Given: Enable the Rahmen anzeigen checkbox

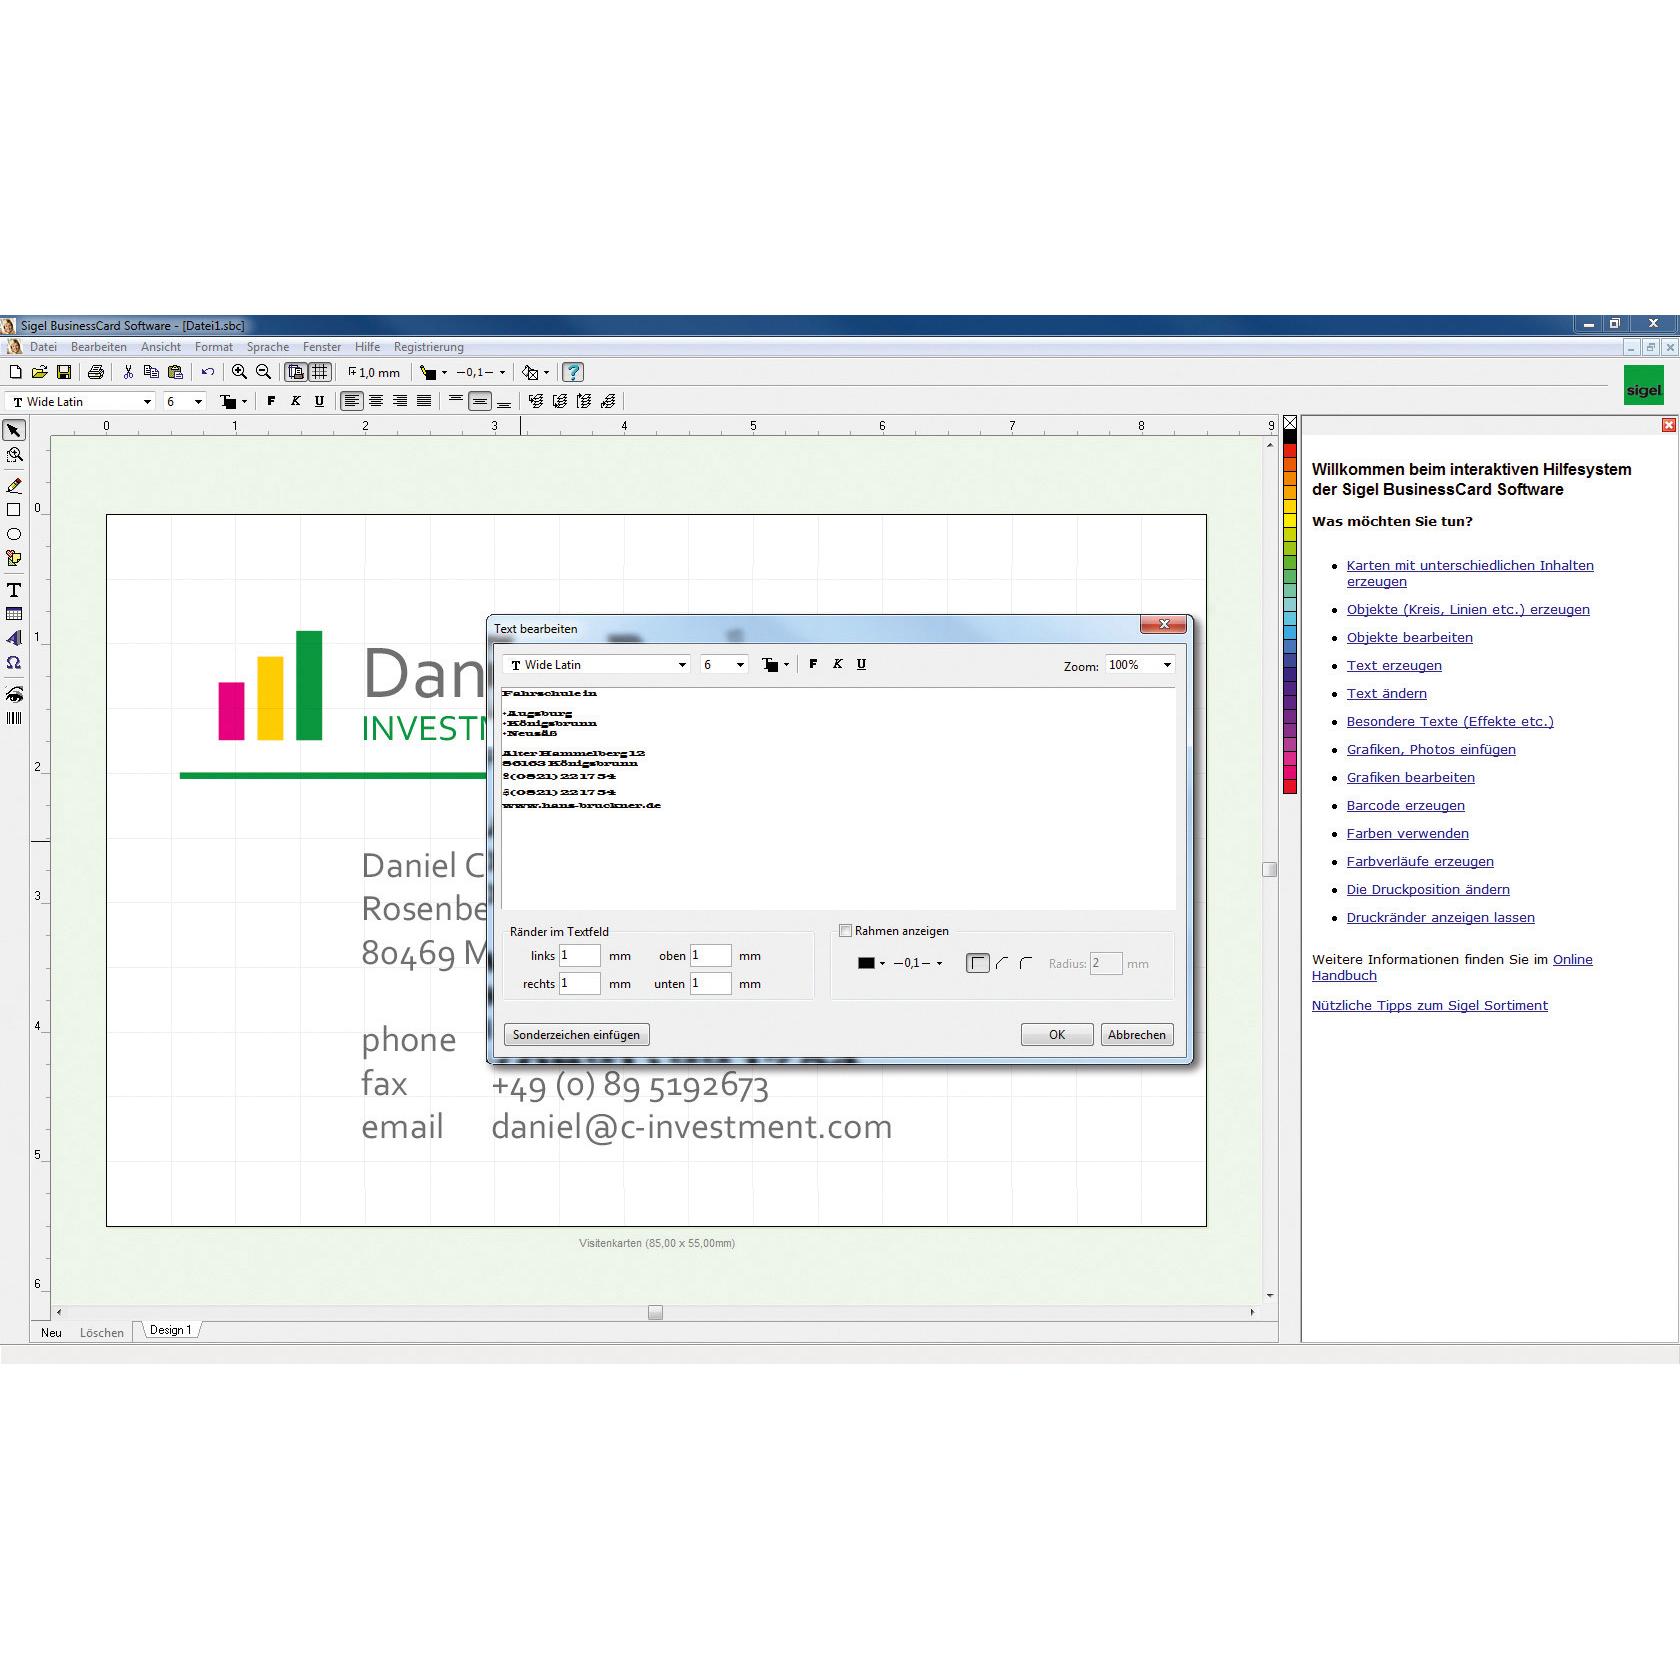Looking at the screenshot, I should 846,931.
